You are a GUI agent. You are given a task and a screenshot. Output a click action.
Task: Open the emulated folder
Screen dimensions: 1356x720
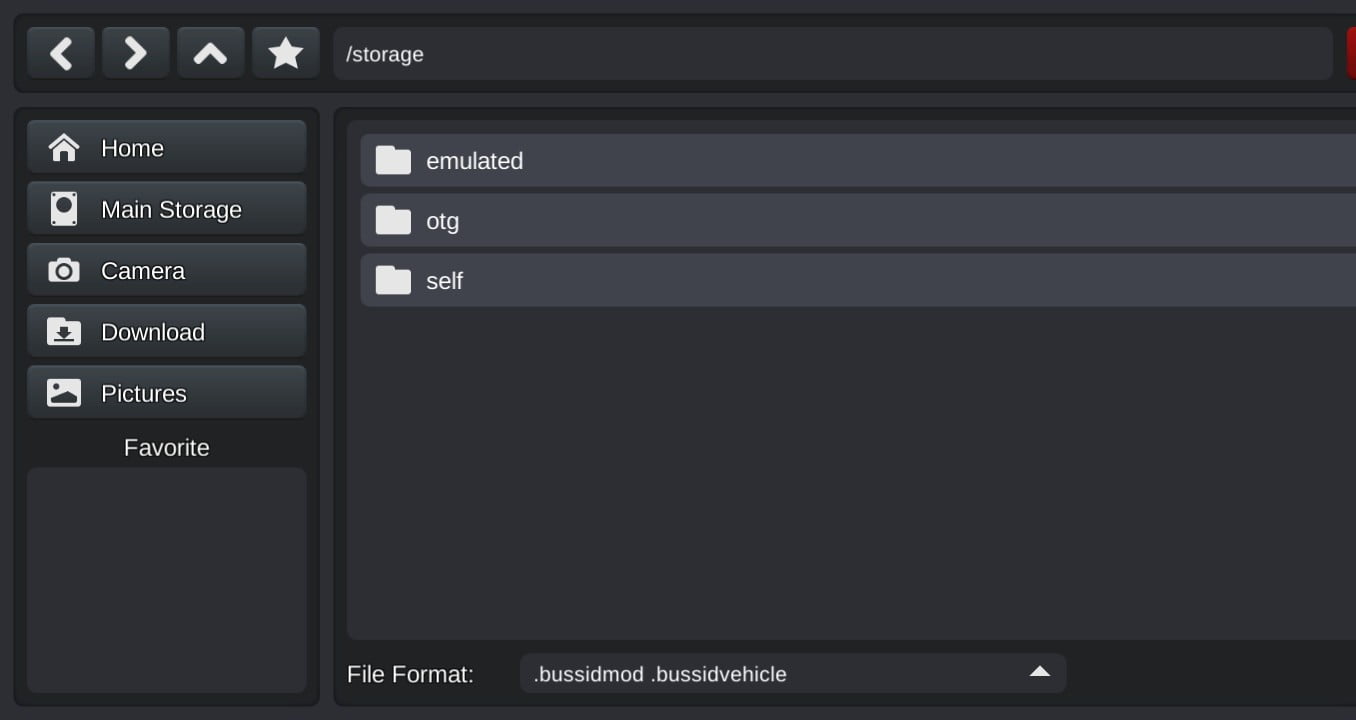coord(475,161)
